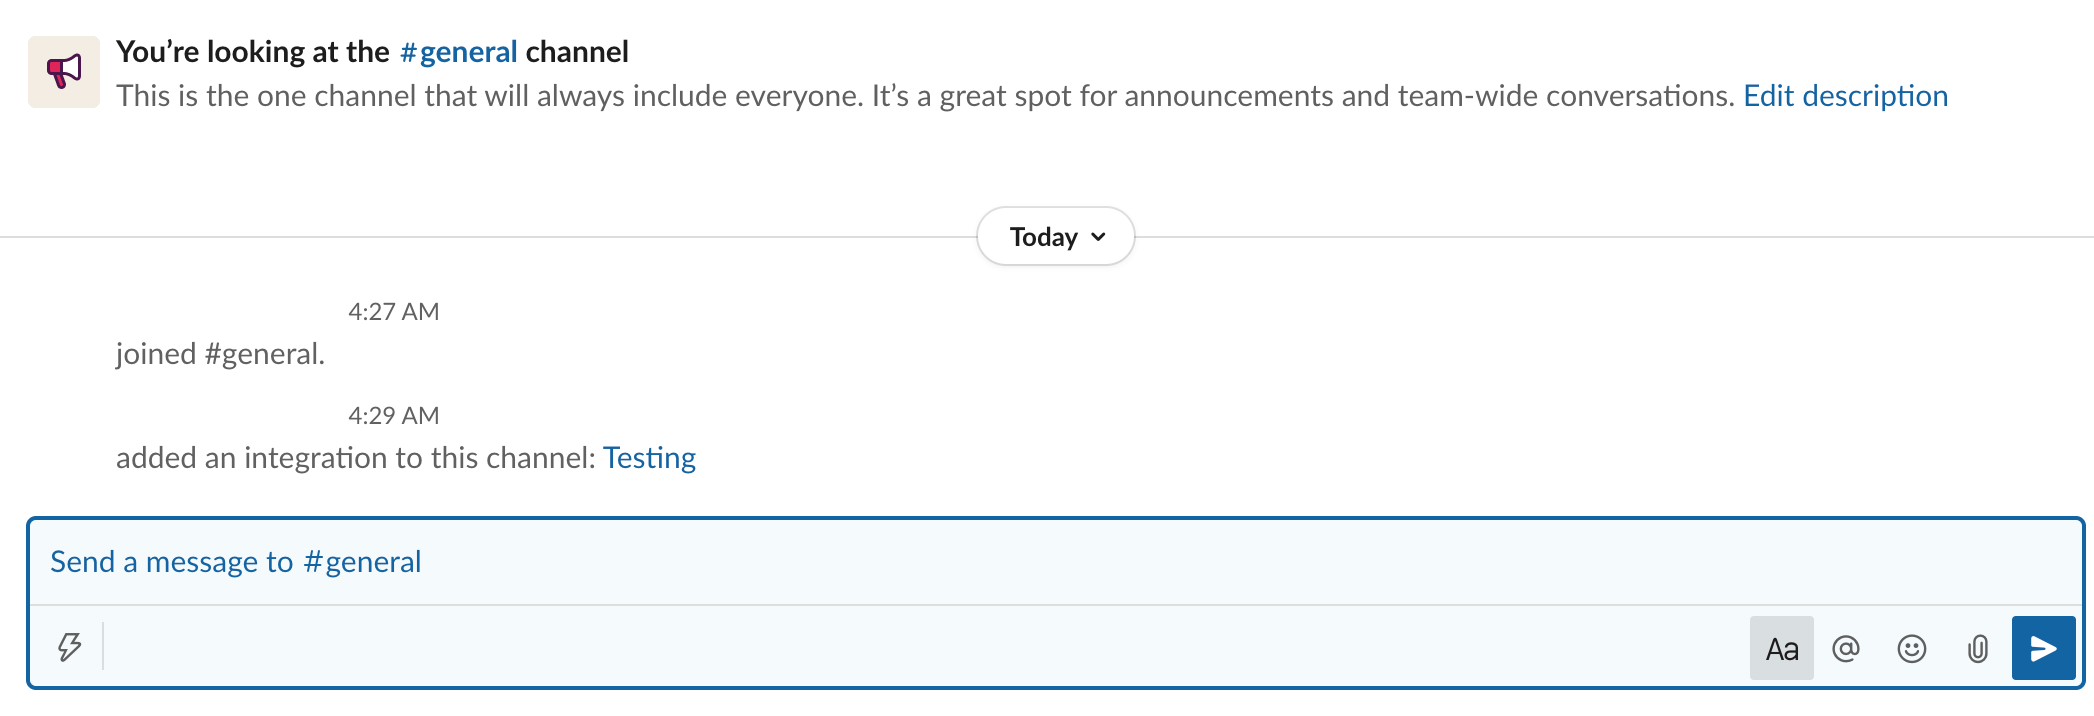Click the paperclip attach file icon
The image size is (2094, 716).
(1977, 649)
